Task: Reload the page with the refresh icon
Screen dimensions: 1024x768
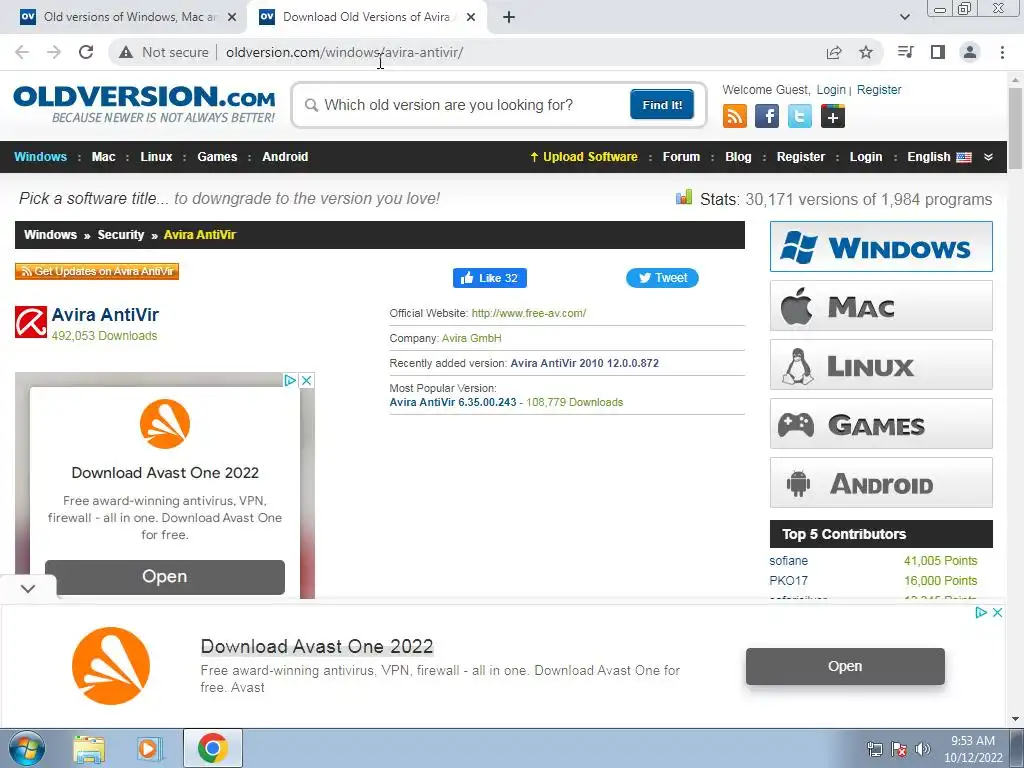Action: 86,52
